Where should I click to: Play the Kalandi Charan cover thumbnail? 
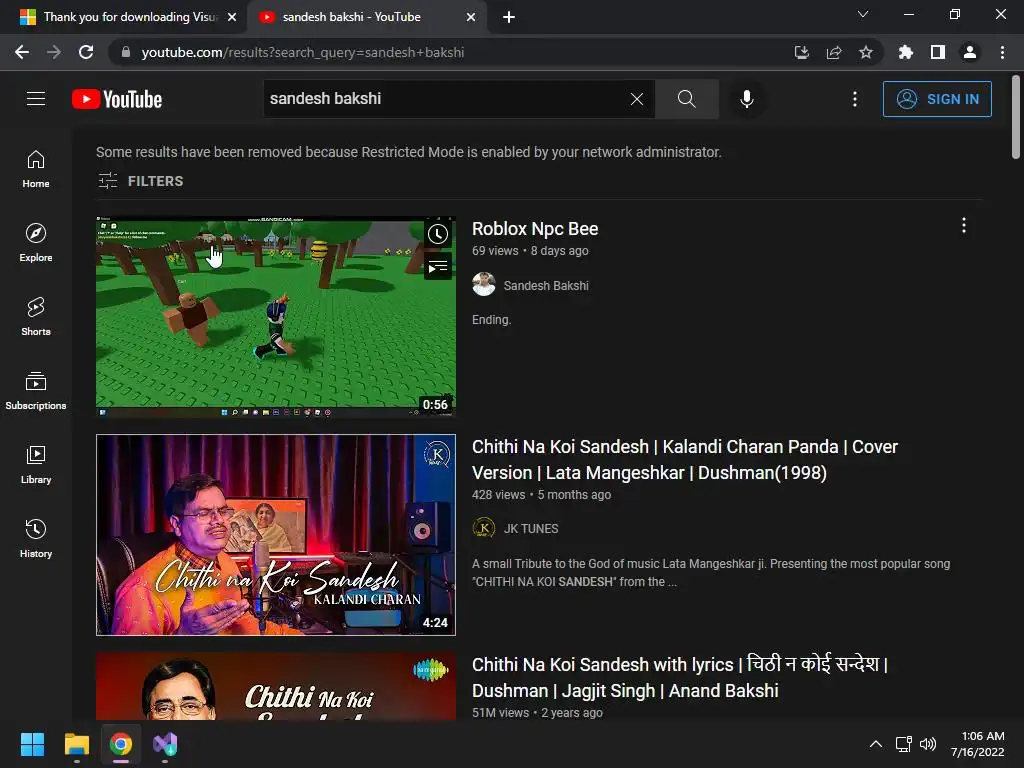click(x=276, y=535)
